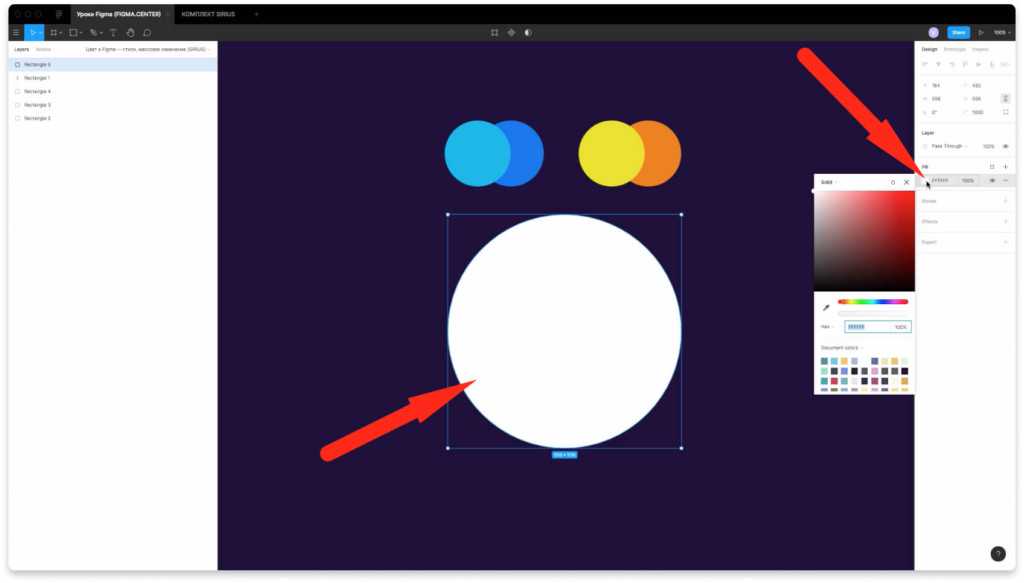Image resolution: width=1024 pixels, height=583 pixels.
Task: Select the Rectangle 6 layer
Action: coord(112,65)
